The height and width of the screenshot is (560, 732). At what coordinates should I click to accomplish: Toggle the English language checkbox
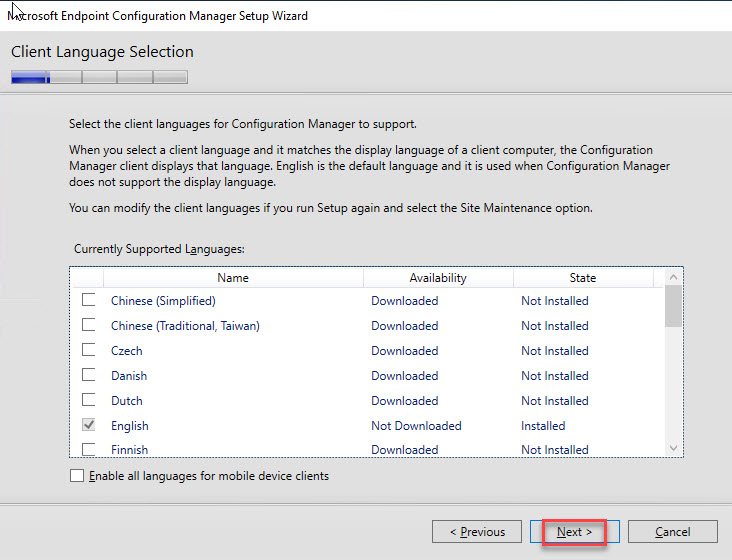[89, 425]
